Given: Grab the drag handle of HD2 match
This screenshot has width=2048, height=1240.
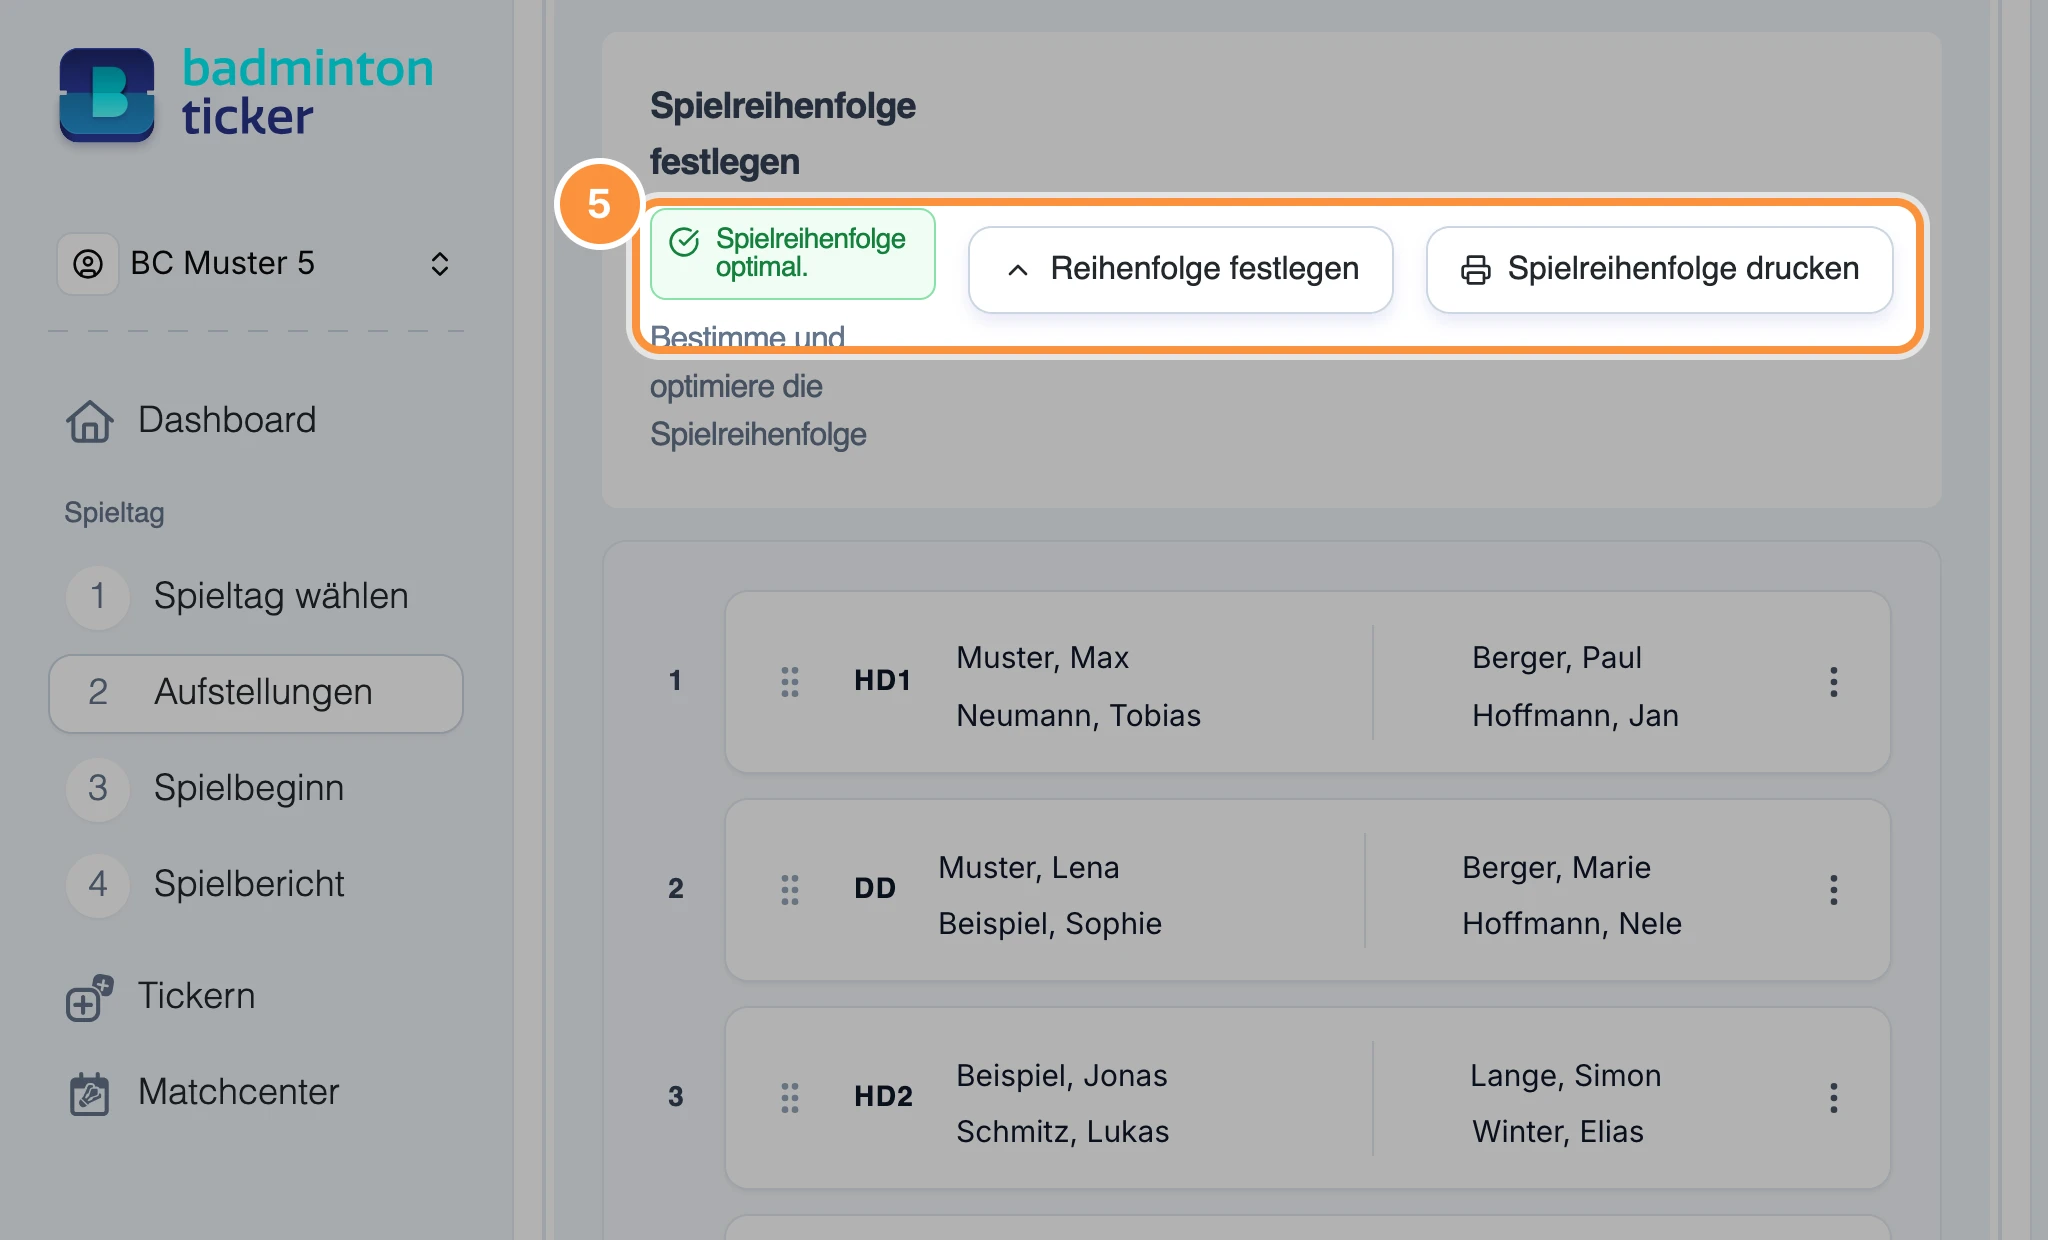Looking at the screenshot, I should [790, 1098].
